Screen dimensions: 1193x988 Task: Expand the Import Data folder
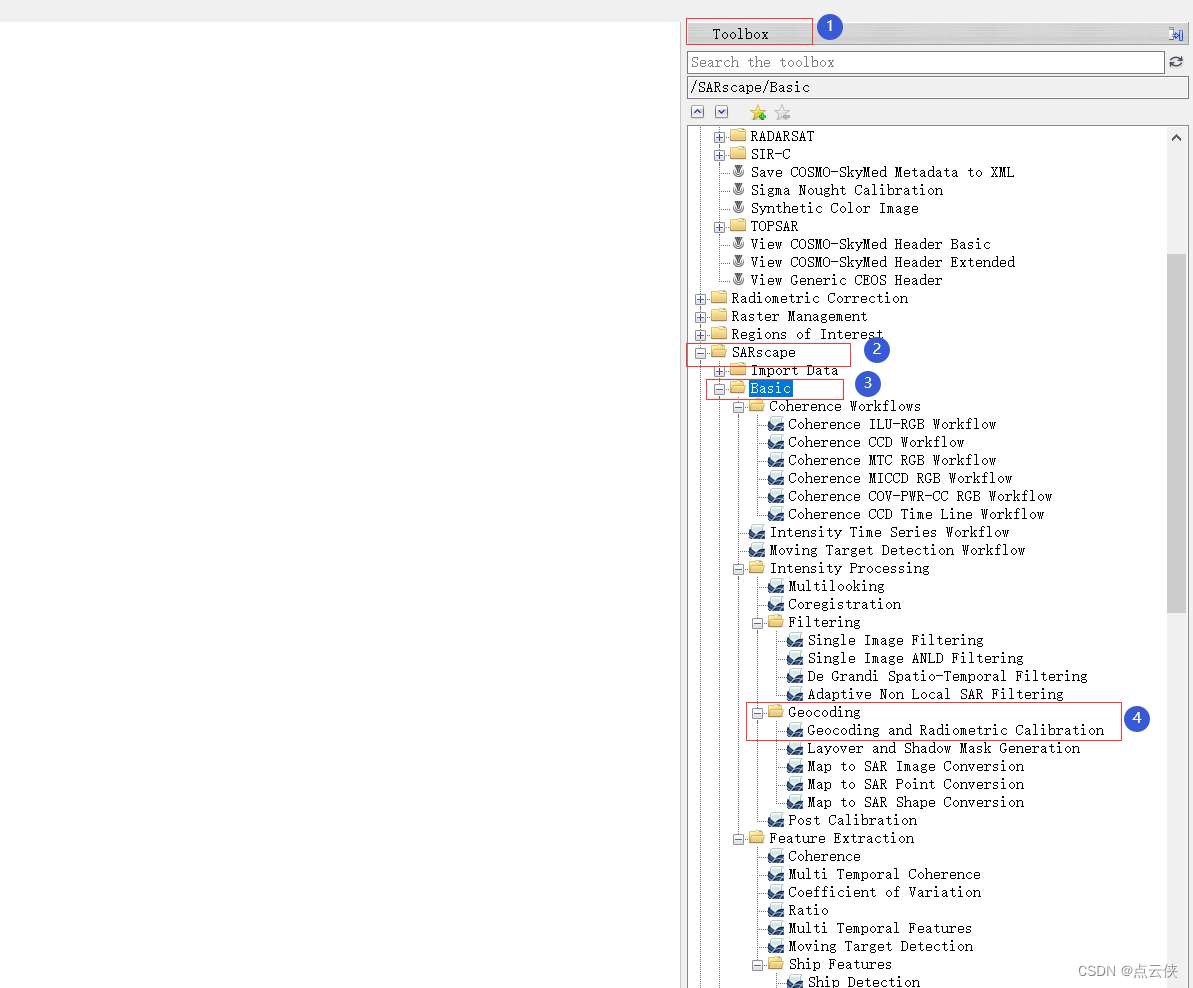pyautogui.click(x=719, y=371)
